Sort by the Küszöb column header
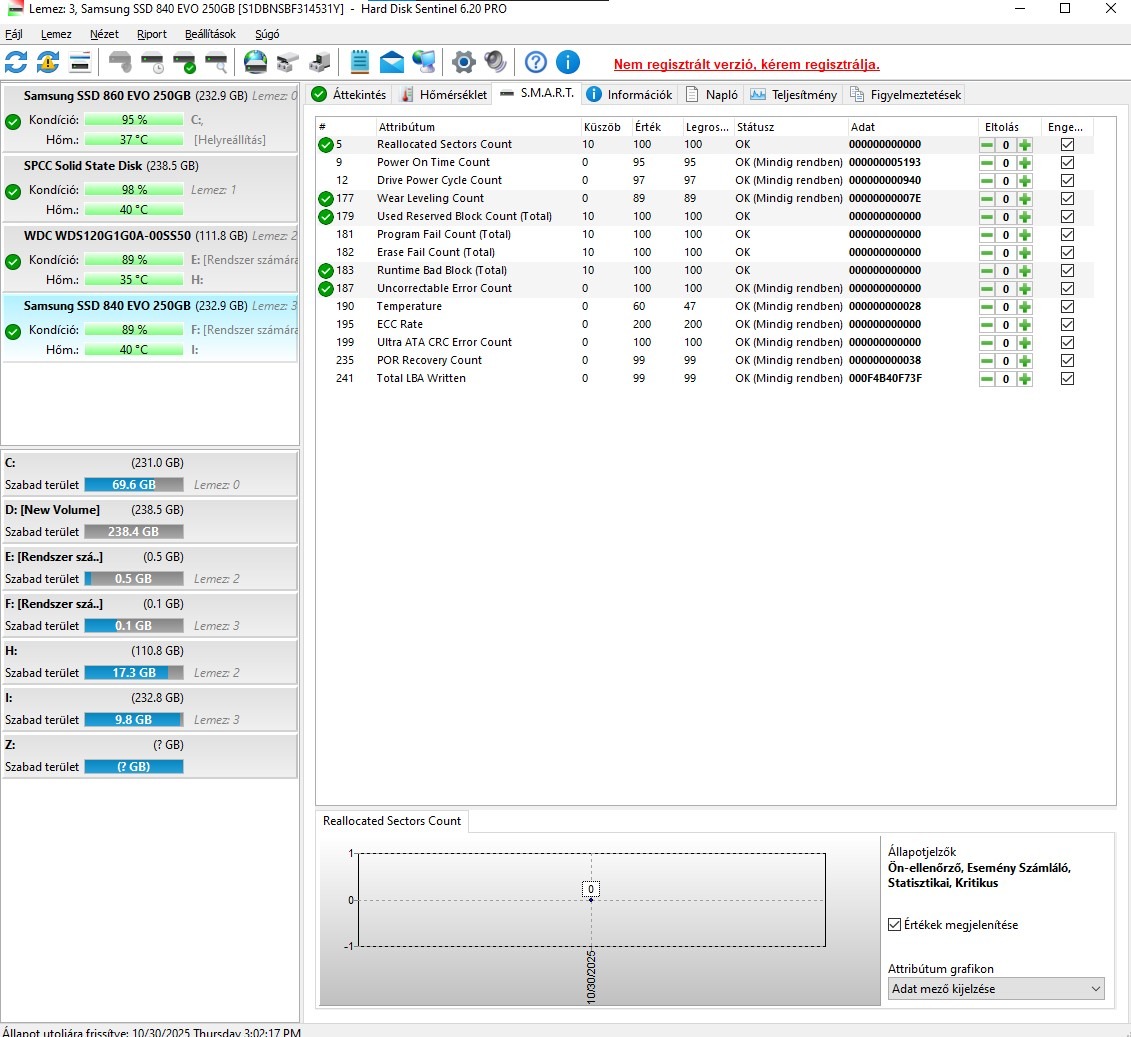 (606, 127)
